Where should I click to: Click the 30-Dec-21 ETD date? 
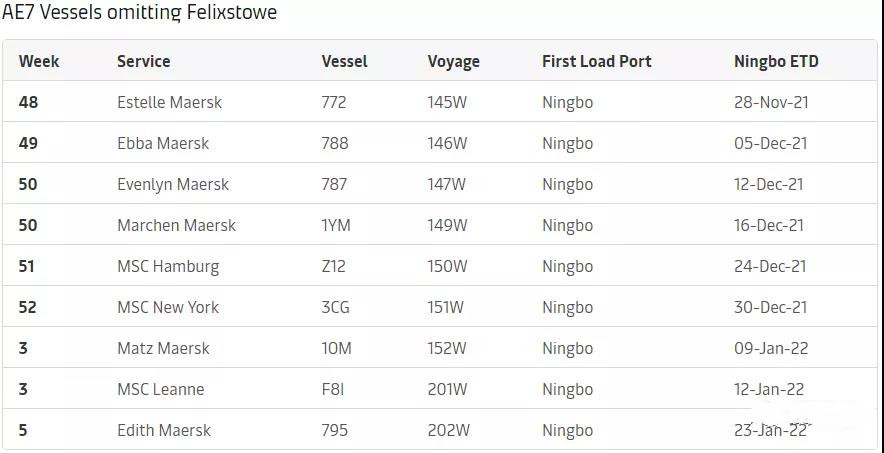(x=770, y=307)
